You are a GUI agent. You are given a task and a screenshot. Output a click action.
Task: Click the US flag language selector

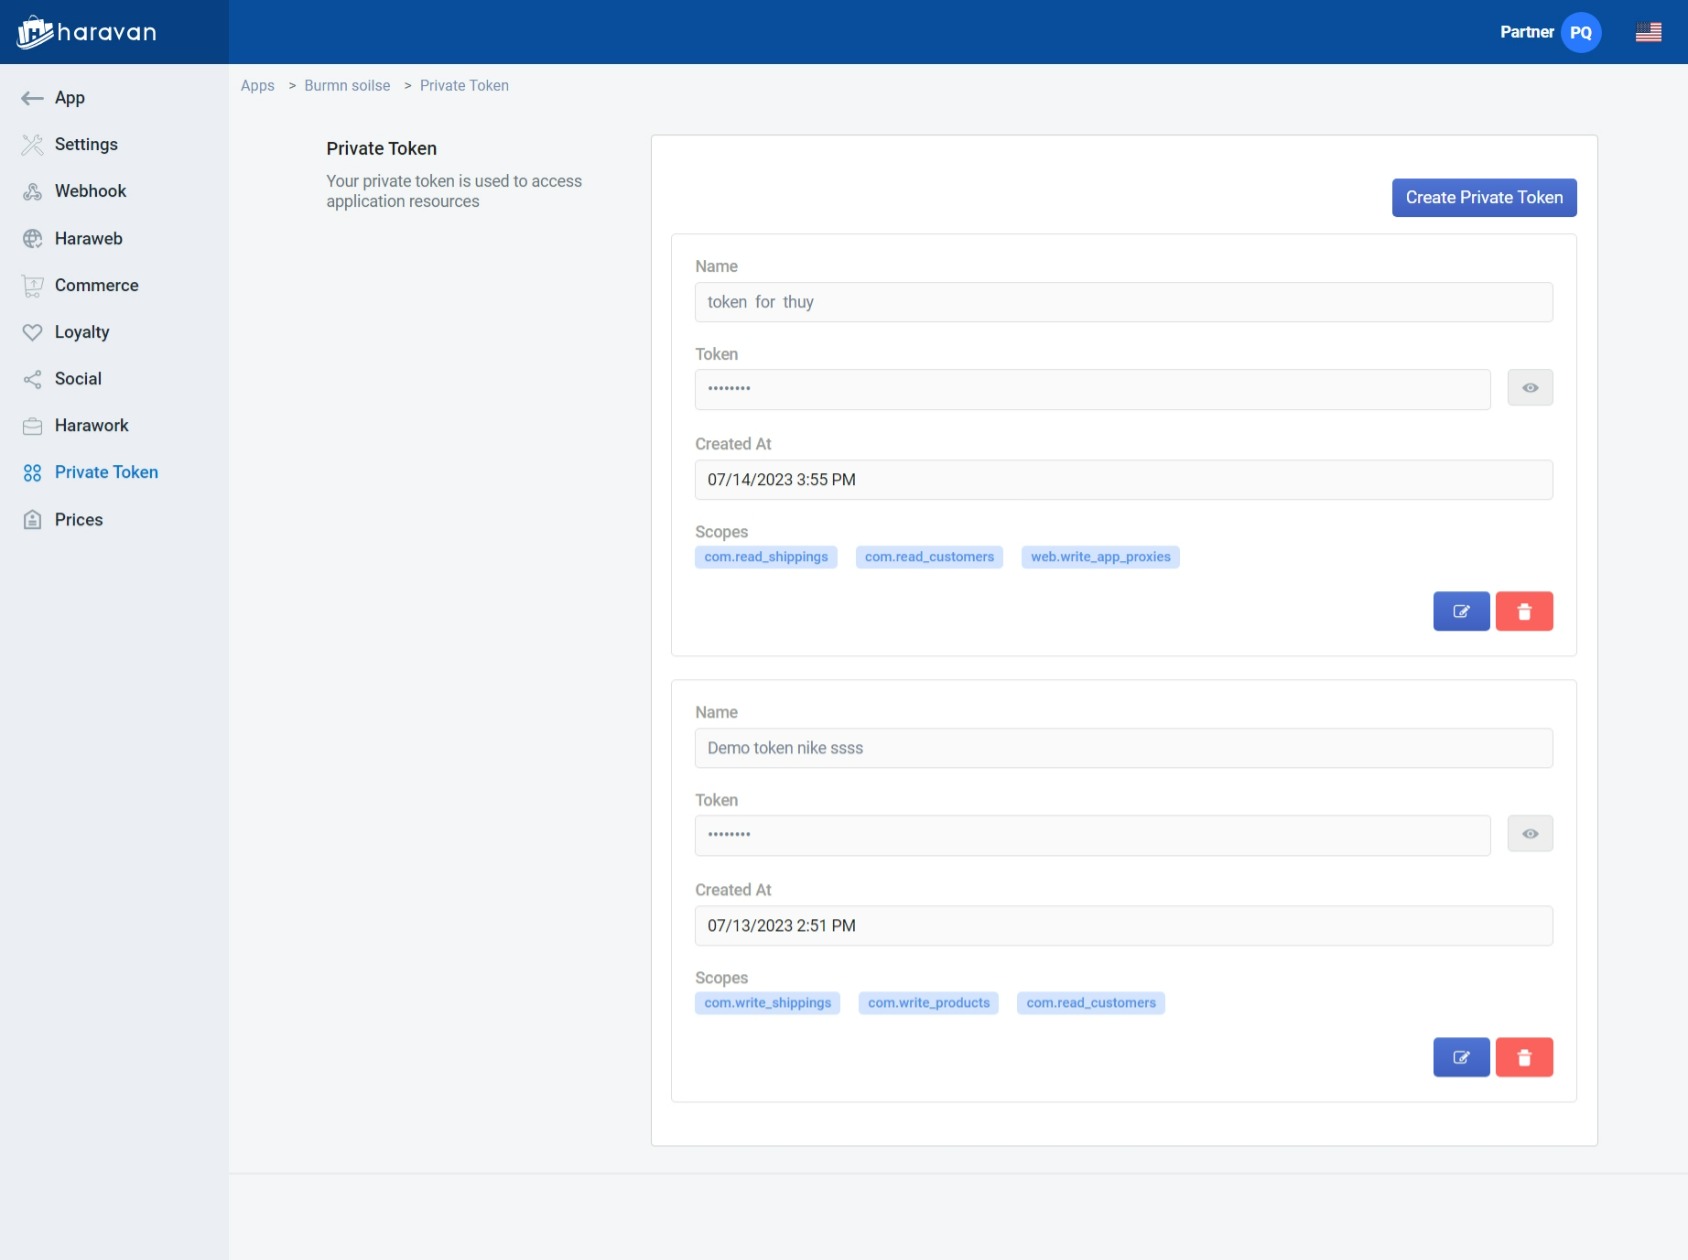[1647, 31]
